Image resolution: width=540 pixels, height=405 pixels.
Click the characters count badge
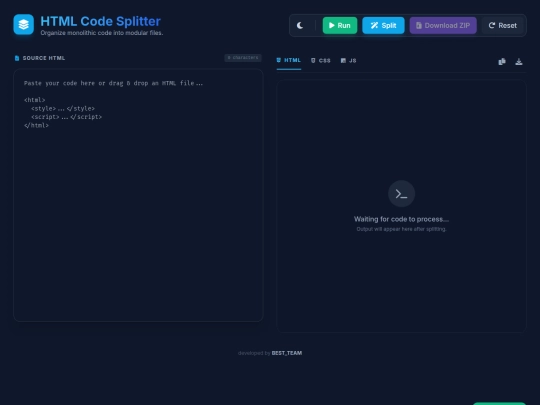pyautogui.click(x=243, y=58)
